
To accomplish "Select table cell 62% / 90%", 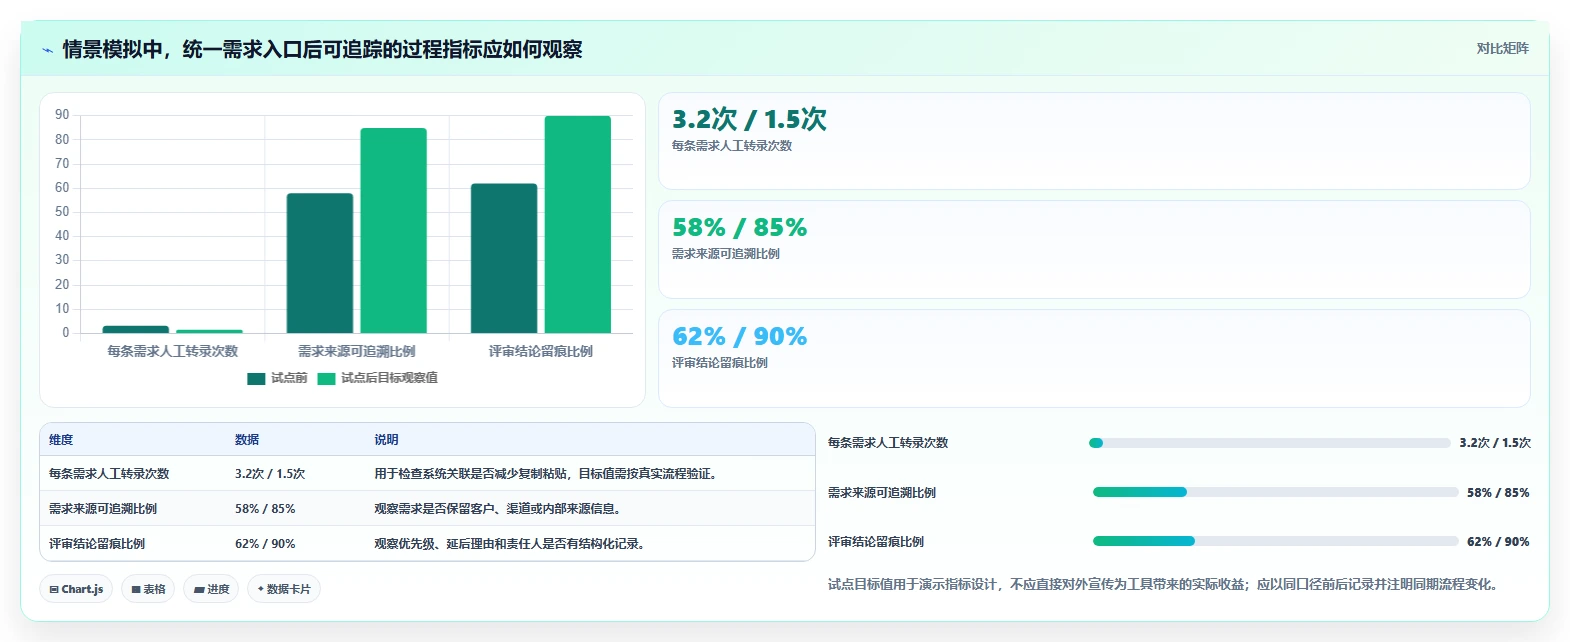I will point(265,544).
